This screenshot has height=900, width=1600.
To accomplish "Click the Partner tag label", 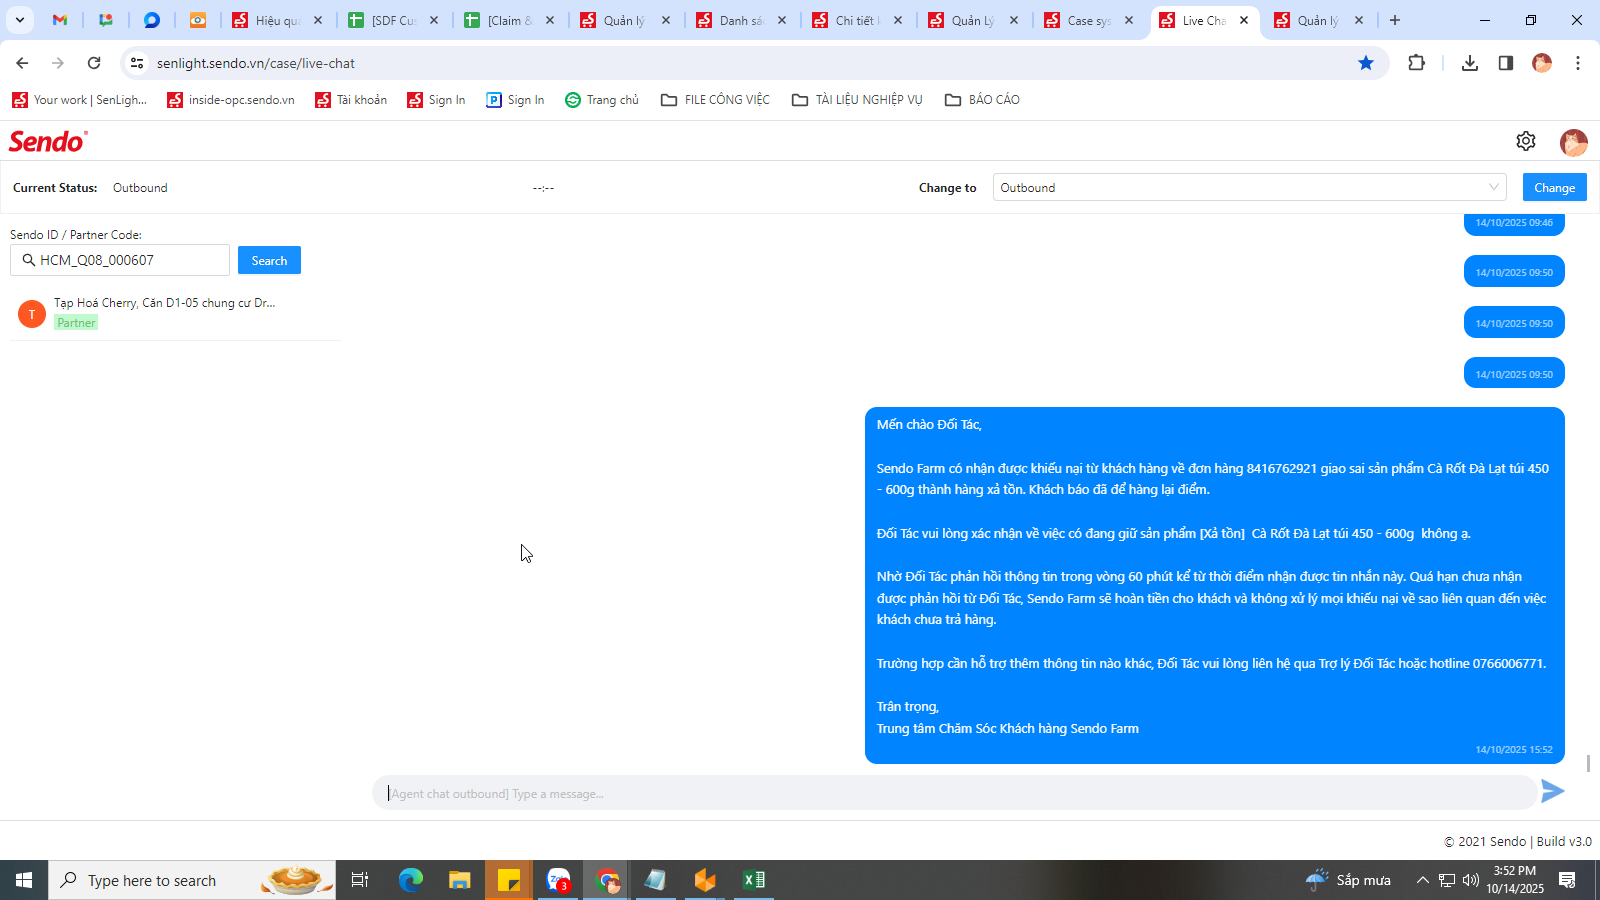I will (76, 323).
